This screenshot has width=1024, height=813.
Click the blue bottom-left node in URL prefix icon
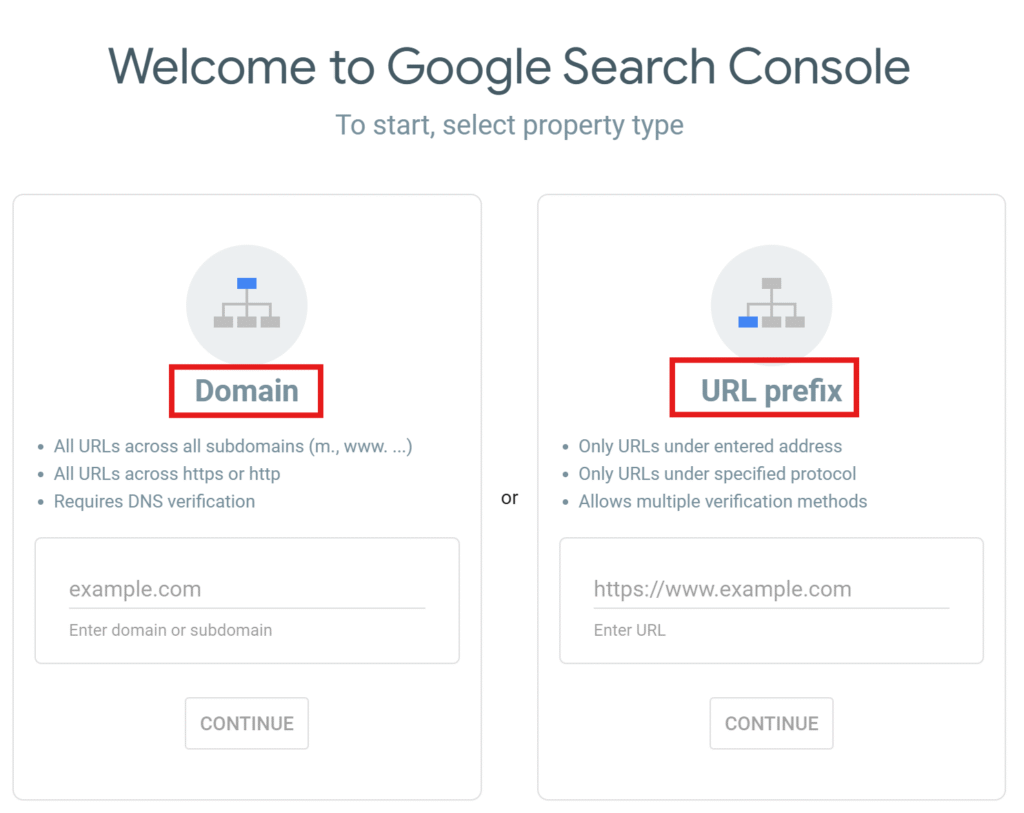(748, 322)
